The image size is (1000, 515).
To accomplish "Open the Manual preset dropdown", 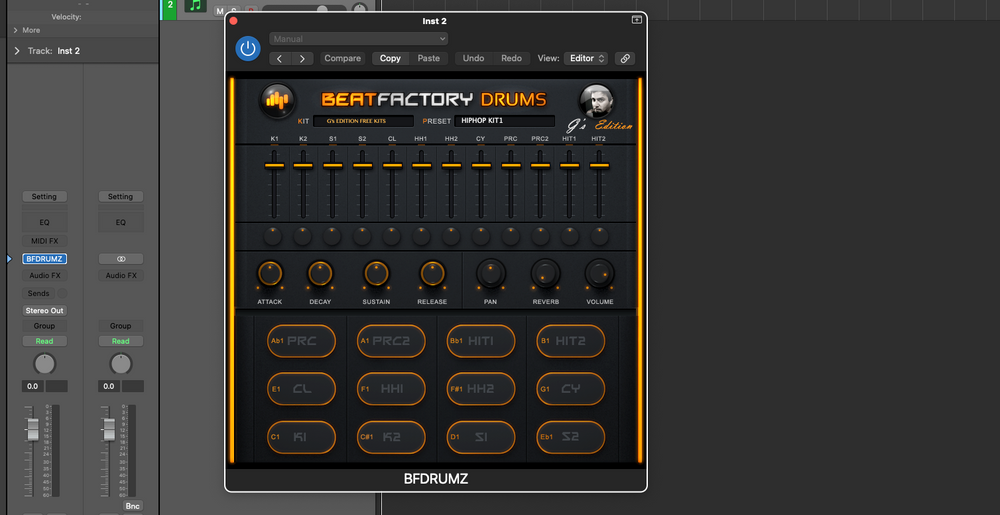I will pos(358,39).
